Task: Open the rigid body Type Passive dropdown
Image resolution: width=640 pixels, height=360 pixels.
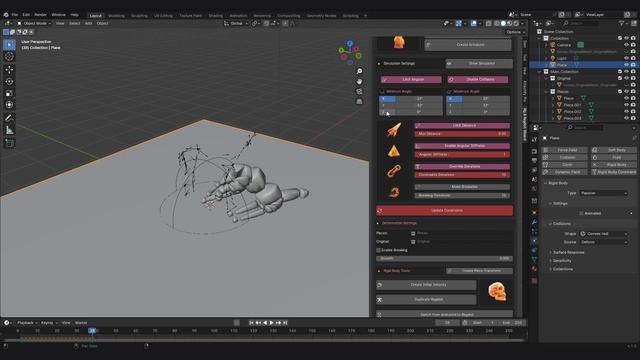Action: [x=603, y=193]
